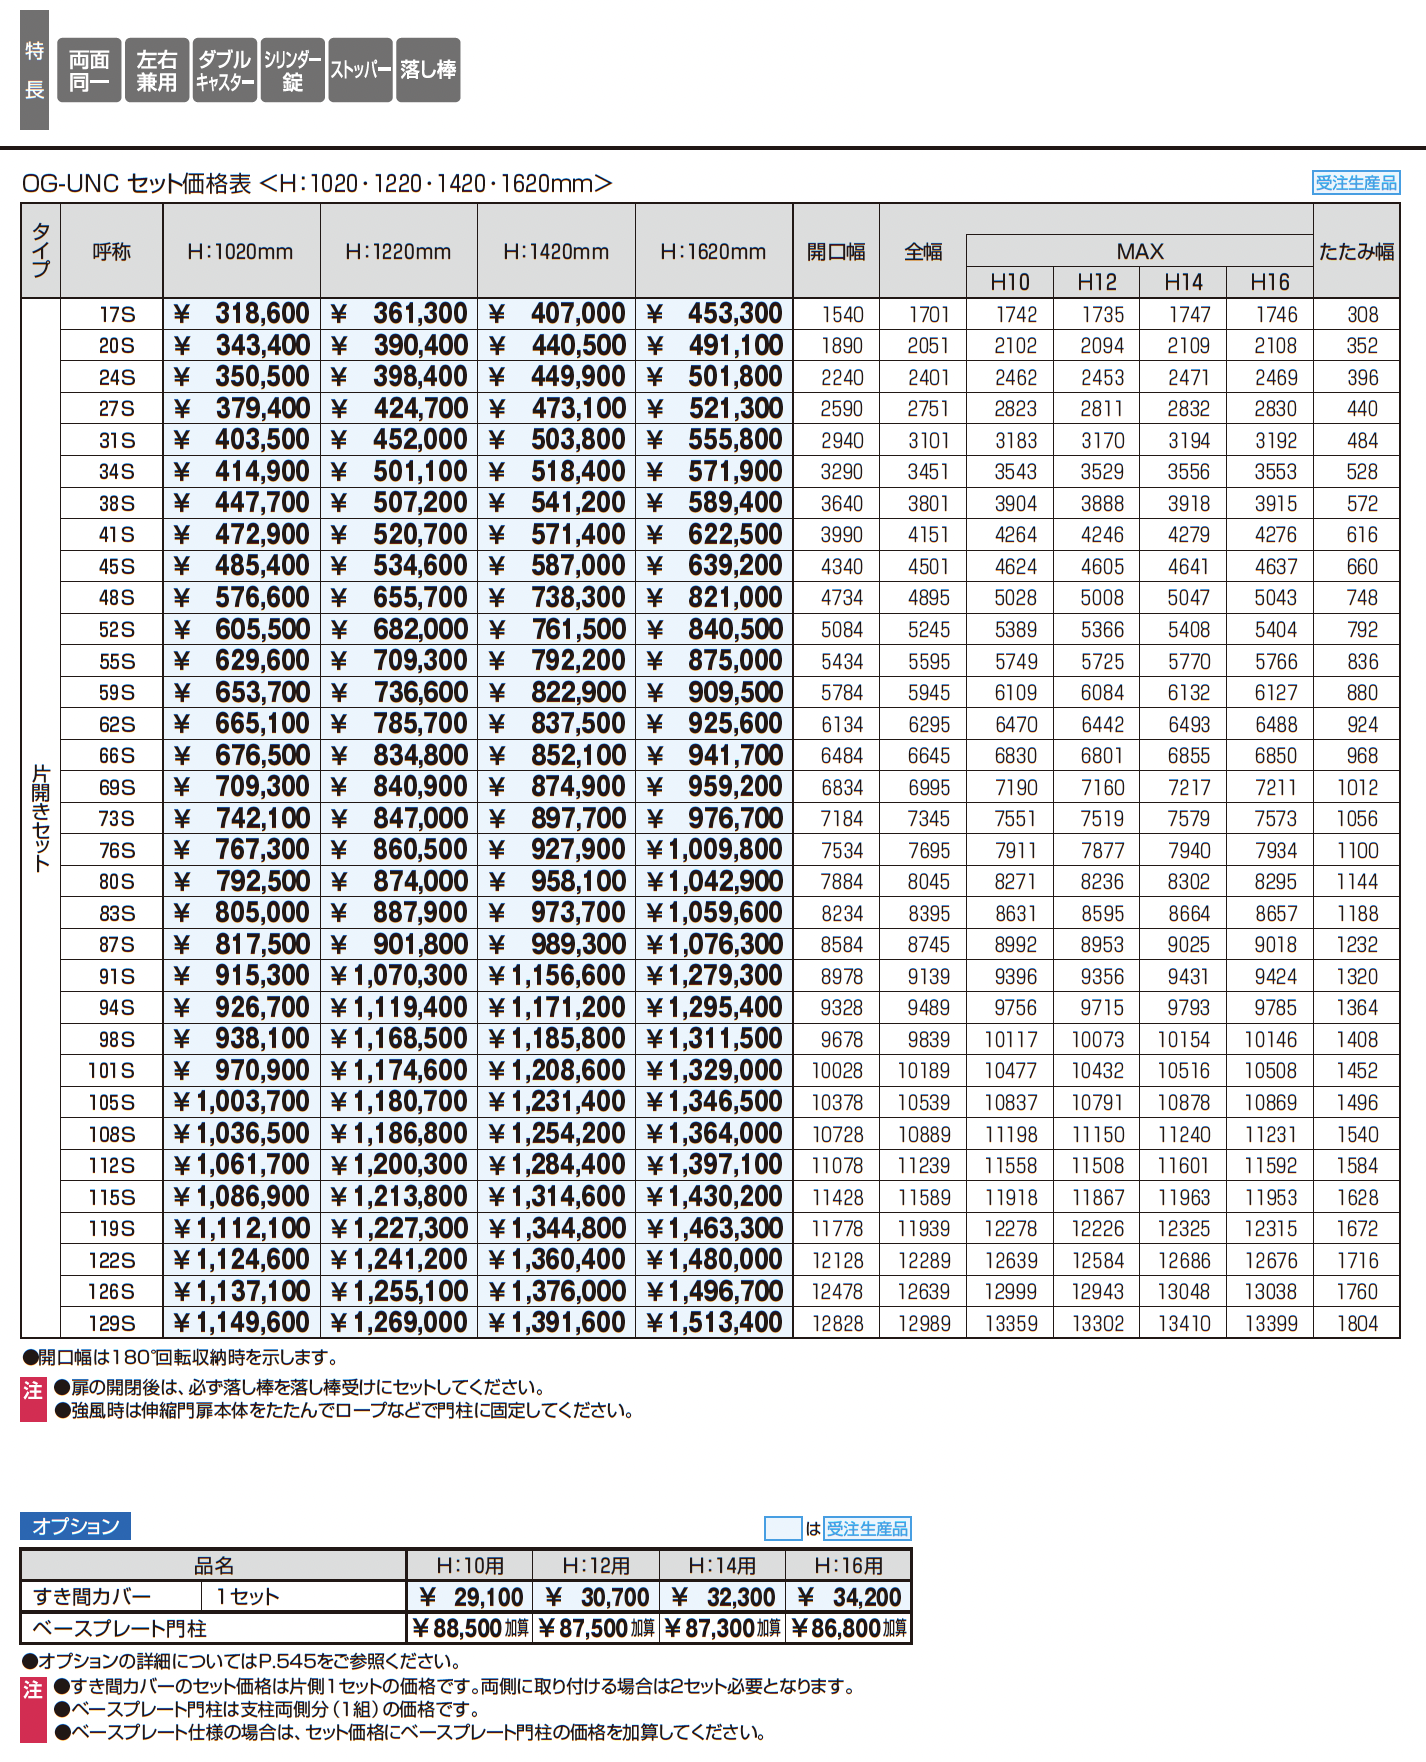
Task: Click the シリンダー錠 feature badge
Action: tap(293, 70)
